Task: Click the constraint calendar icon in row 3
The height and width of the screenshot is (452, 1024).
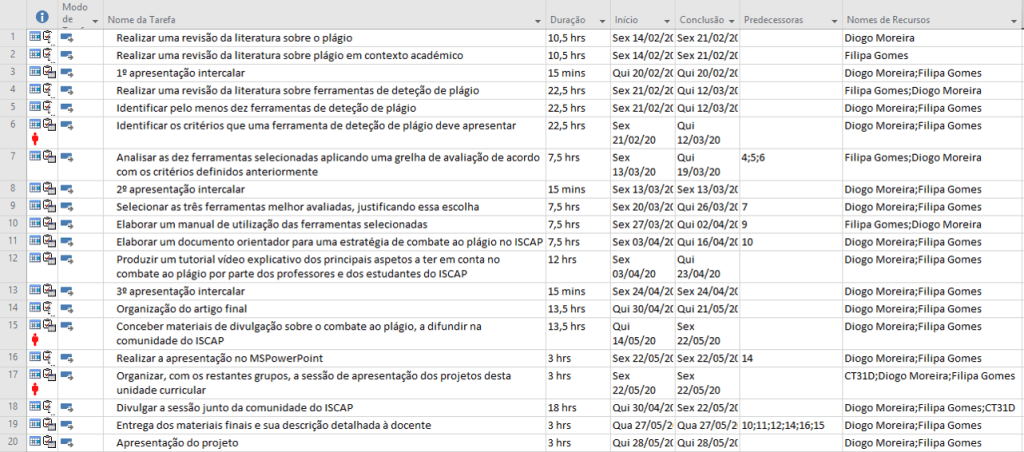Action: (35, 73)
